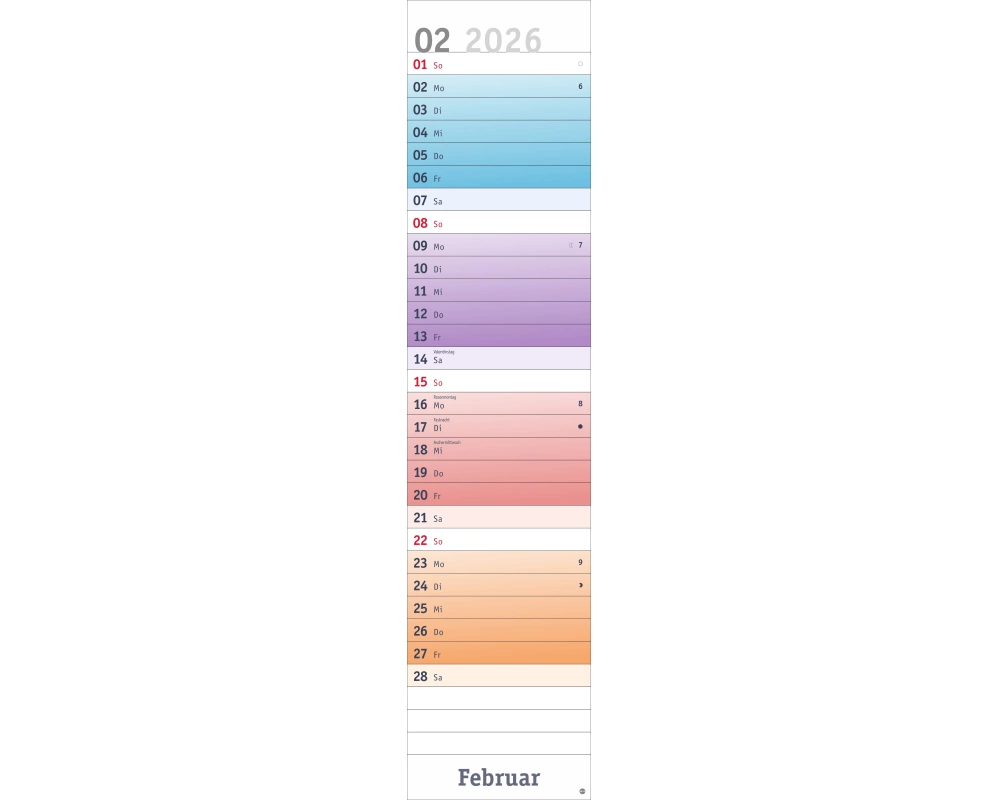
Task: Open Valentinstag on Saturday 14
Action: 444,352
